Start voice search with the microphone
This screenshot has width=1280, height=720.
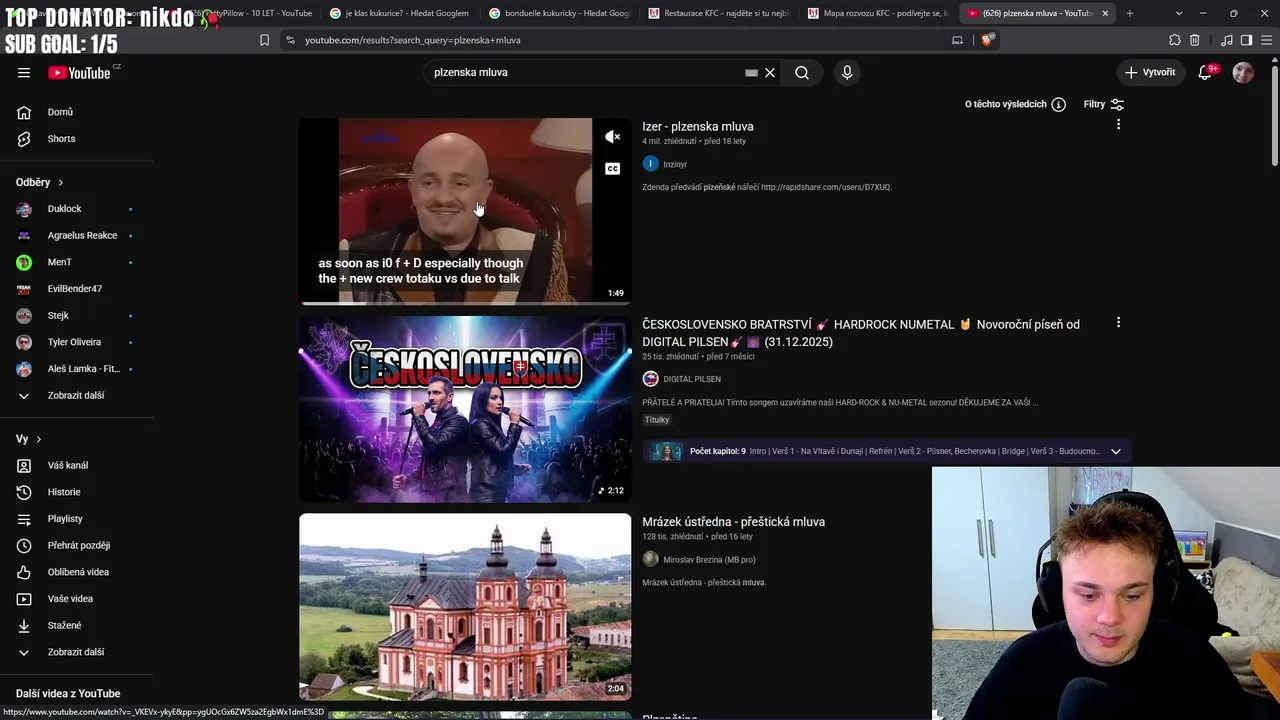coord(847,72)
